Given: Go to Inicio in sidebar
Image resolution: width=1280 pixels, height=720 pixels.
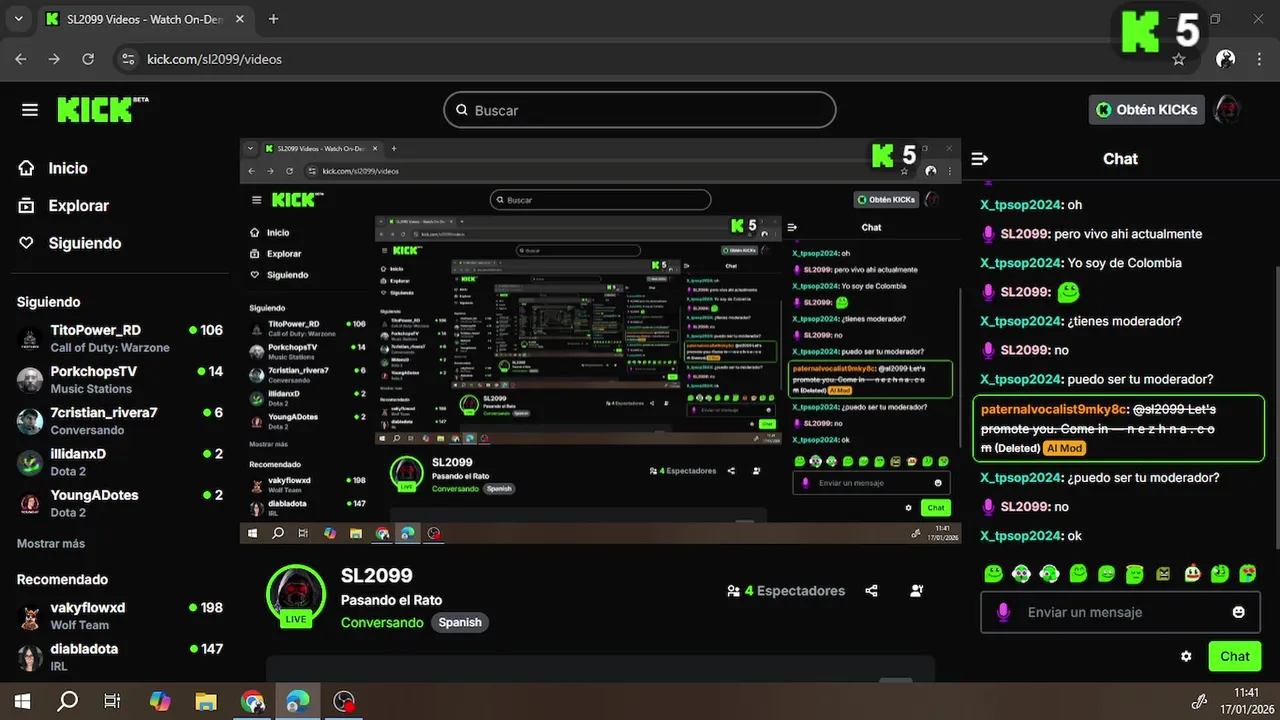Looking at the screenshot, I should (x=67, y=168).
